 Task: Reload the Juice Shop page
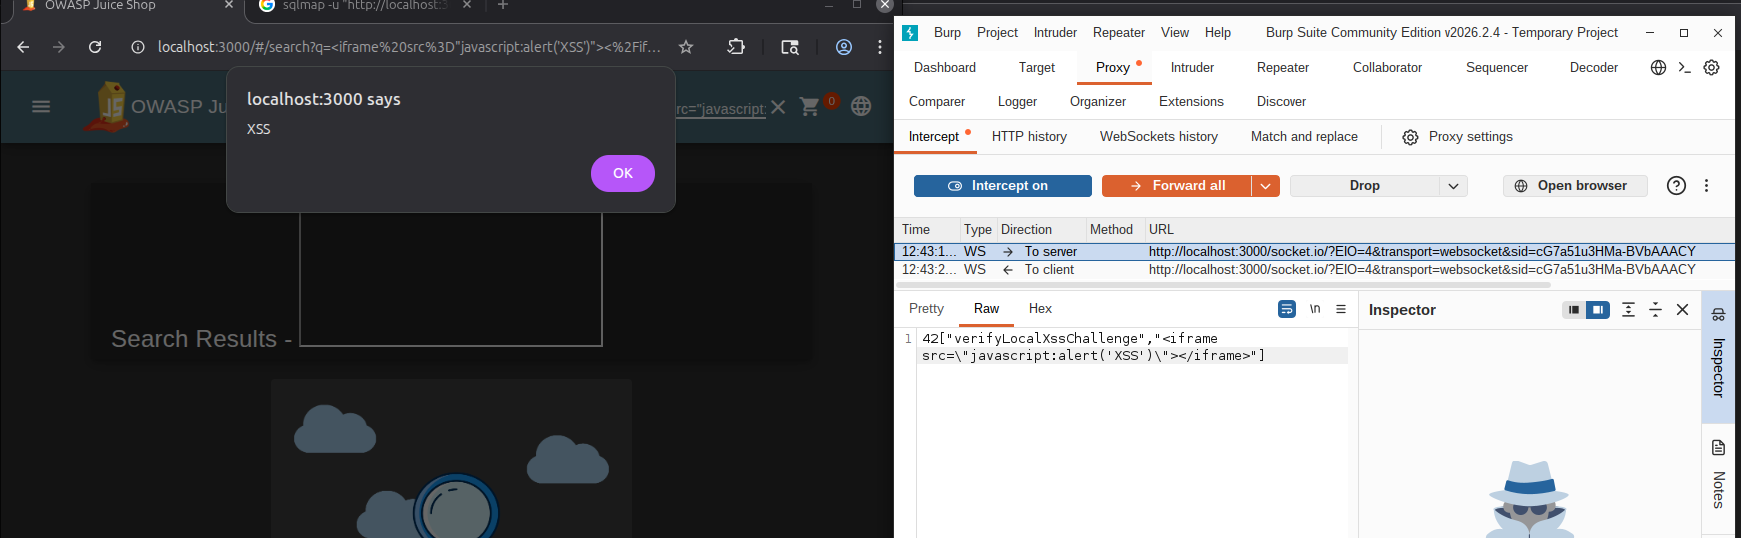pyautogui.click(x=95, y=47)
